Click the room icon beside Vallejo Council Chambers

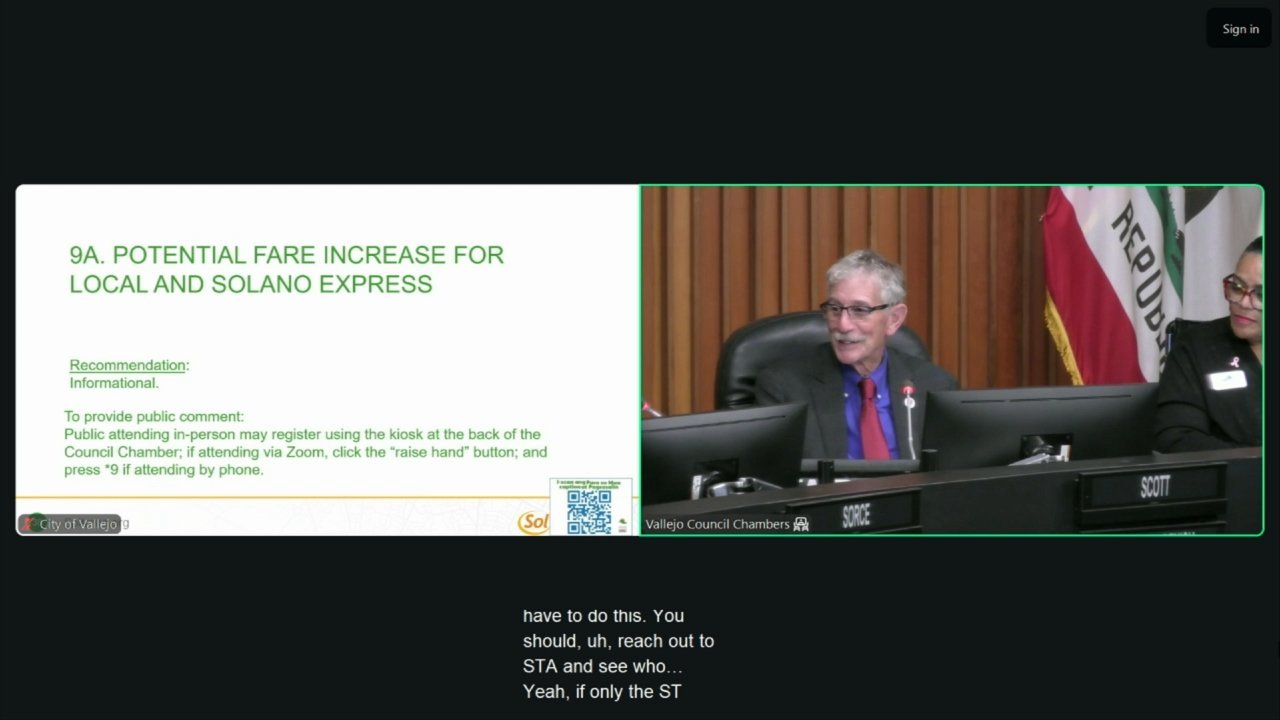[x=801, y=524]
